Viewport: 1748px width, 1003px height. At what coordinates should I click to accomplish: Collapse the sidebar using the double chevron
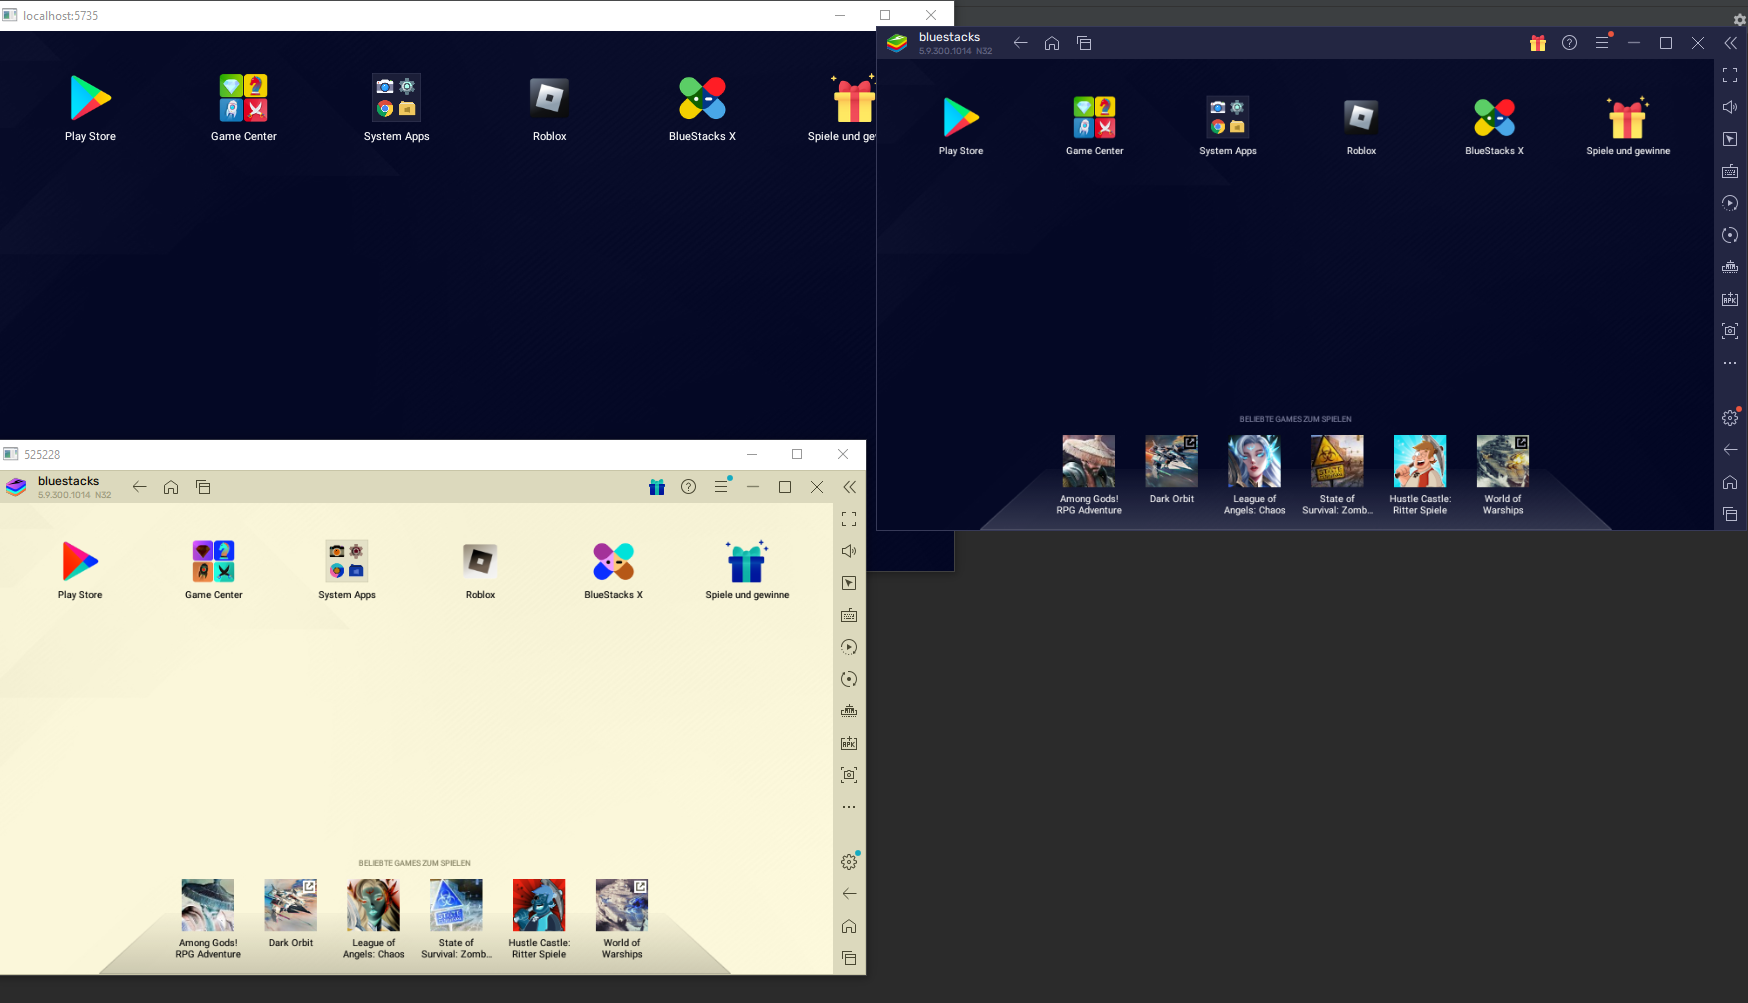[x=1731, y=43]
